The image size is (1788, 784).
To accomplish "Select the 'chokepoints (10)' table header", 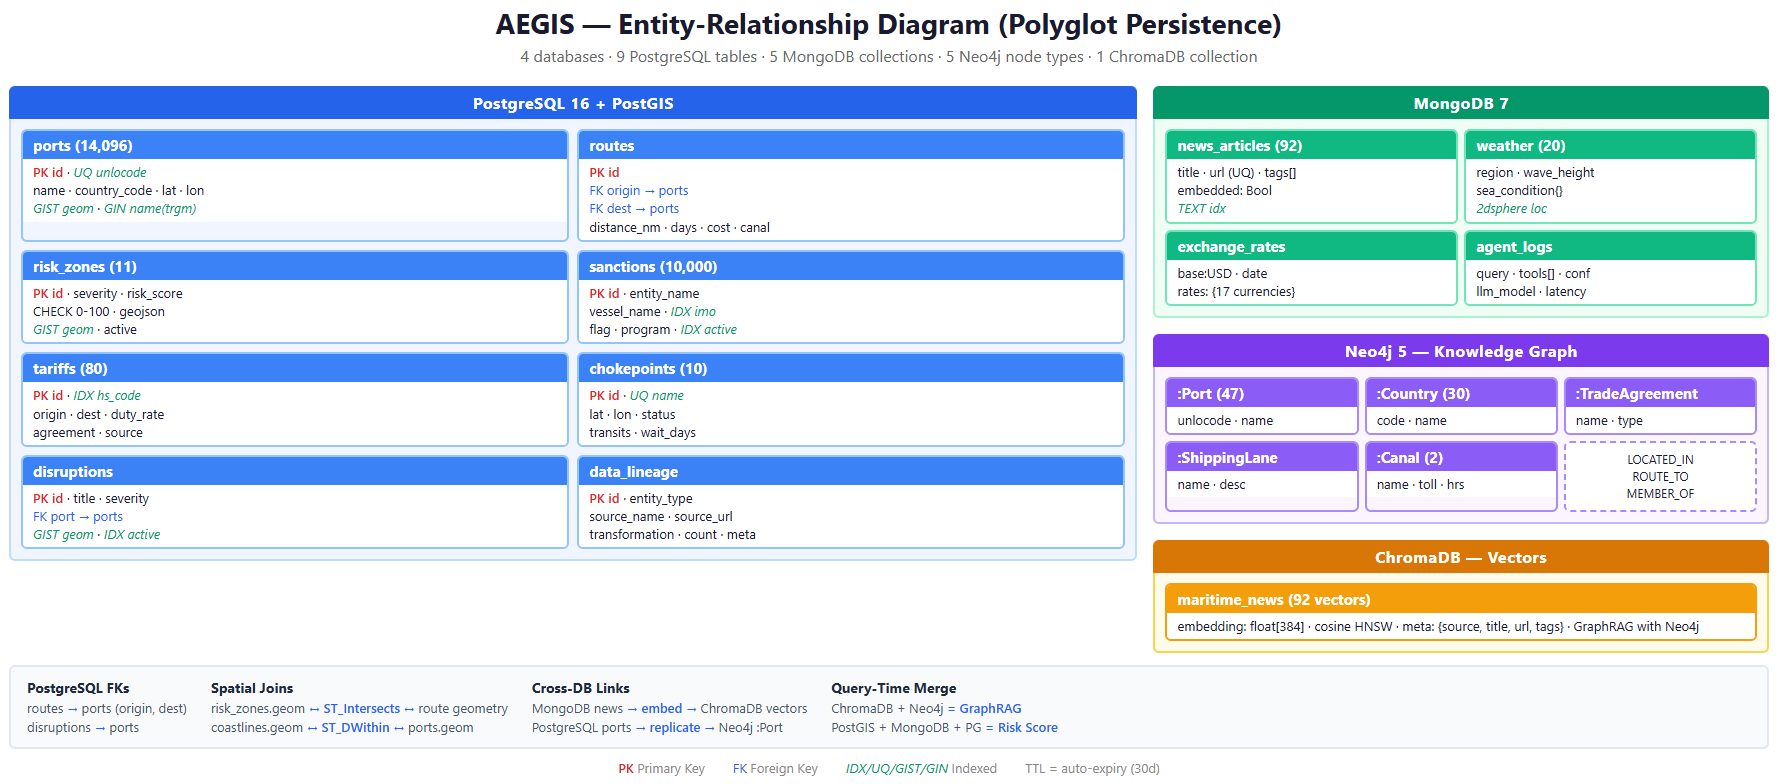I will click(851, 369).
